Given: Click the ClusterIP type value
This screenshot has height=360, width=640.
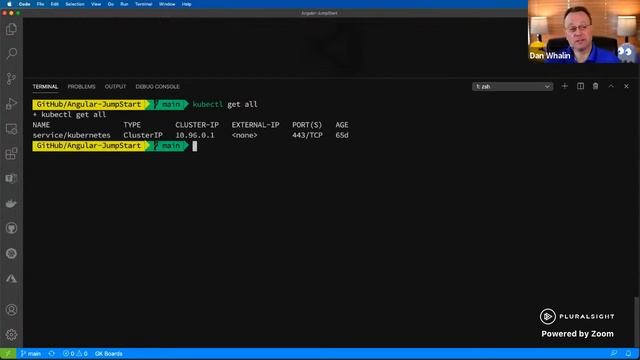Looking at the screenshot, I should 143,135.
